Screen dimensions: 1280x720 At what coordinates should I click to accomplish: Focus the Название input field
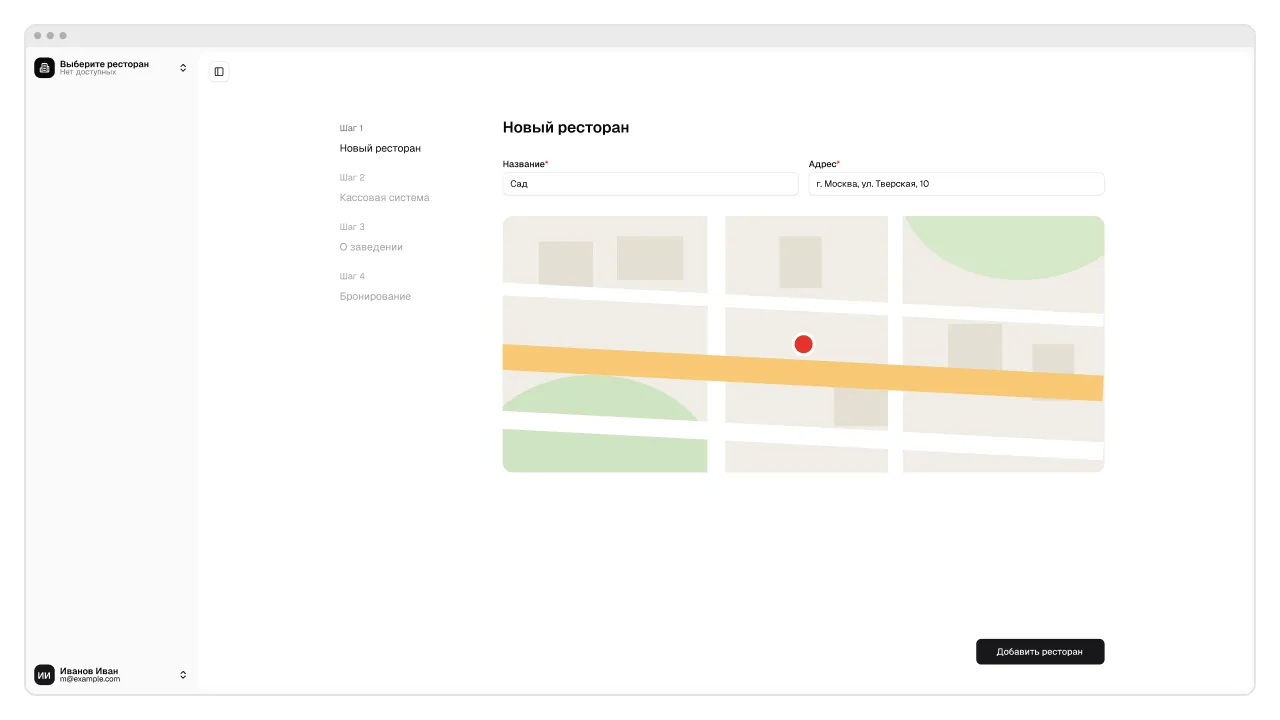[x=650, y=184]
